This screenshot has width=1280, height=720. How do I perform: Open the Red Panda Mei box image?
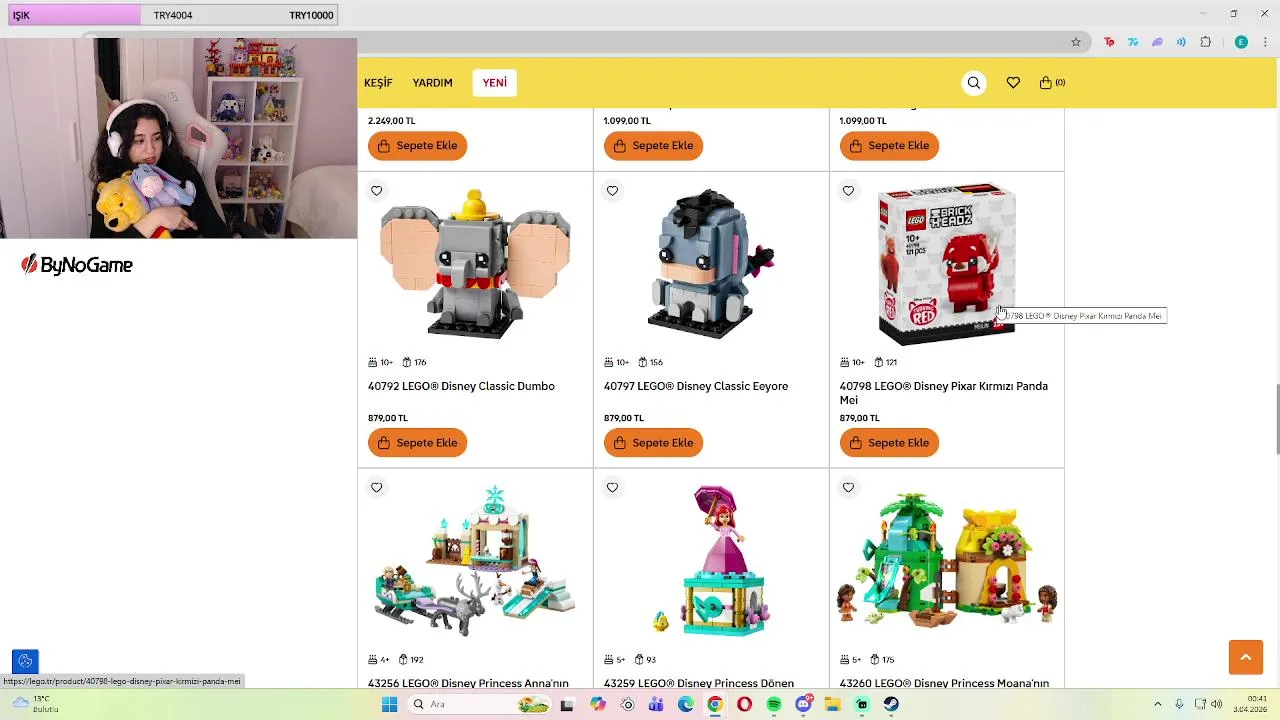point(946,264)
